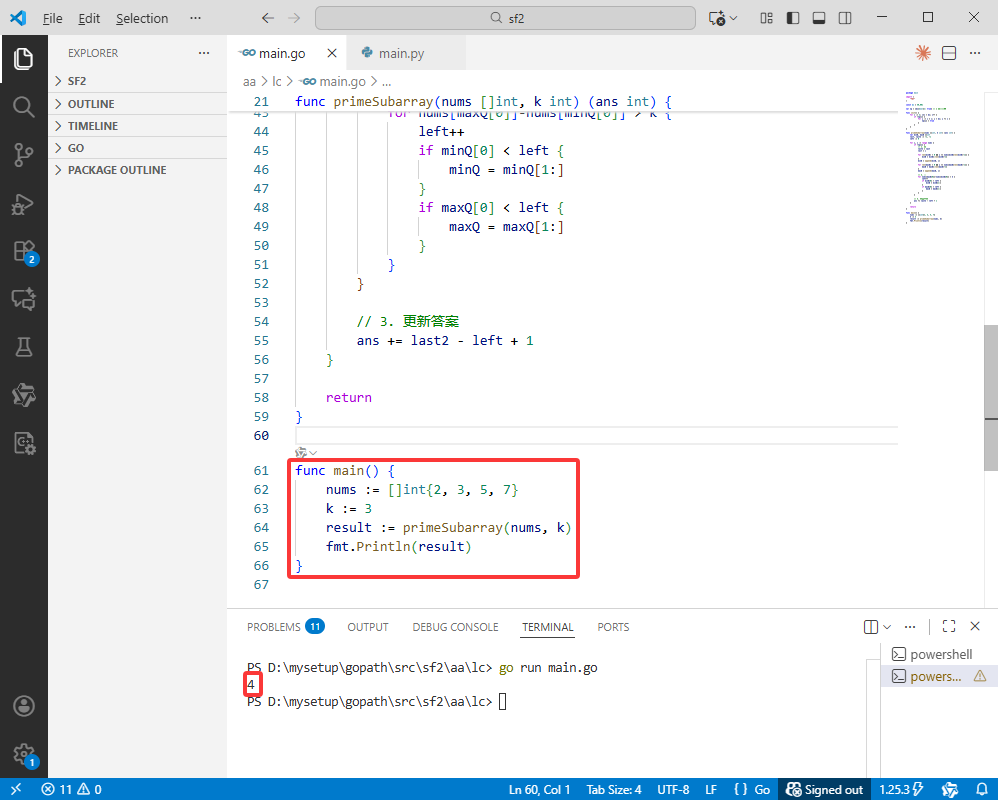Click the orange star icon in editor toolbar
The image size is (998, 800).
click(x=923, y=53)
